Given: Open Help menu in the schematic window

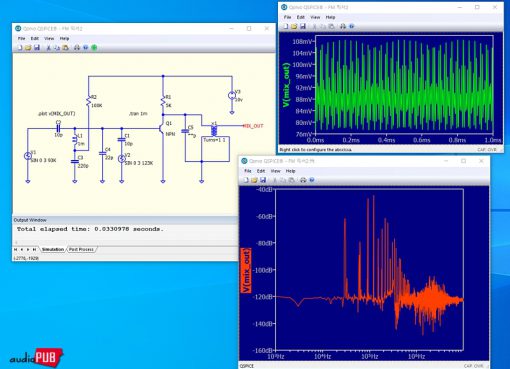Looking at the screenshot, I should coord(64,38).
